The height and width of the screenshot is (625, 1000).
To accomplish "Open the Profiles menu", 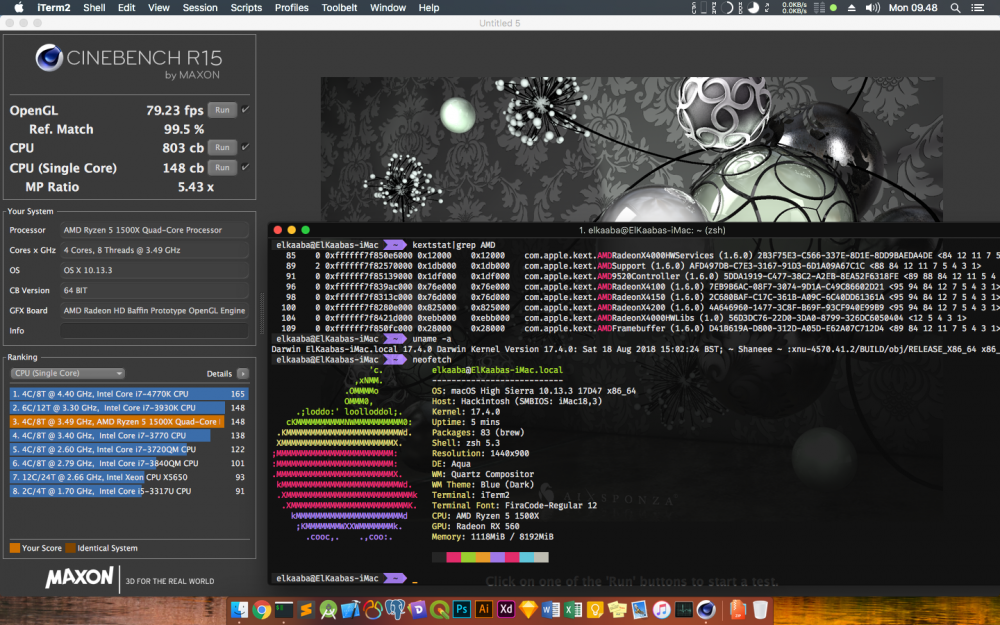I will (291, 8).
